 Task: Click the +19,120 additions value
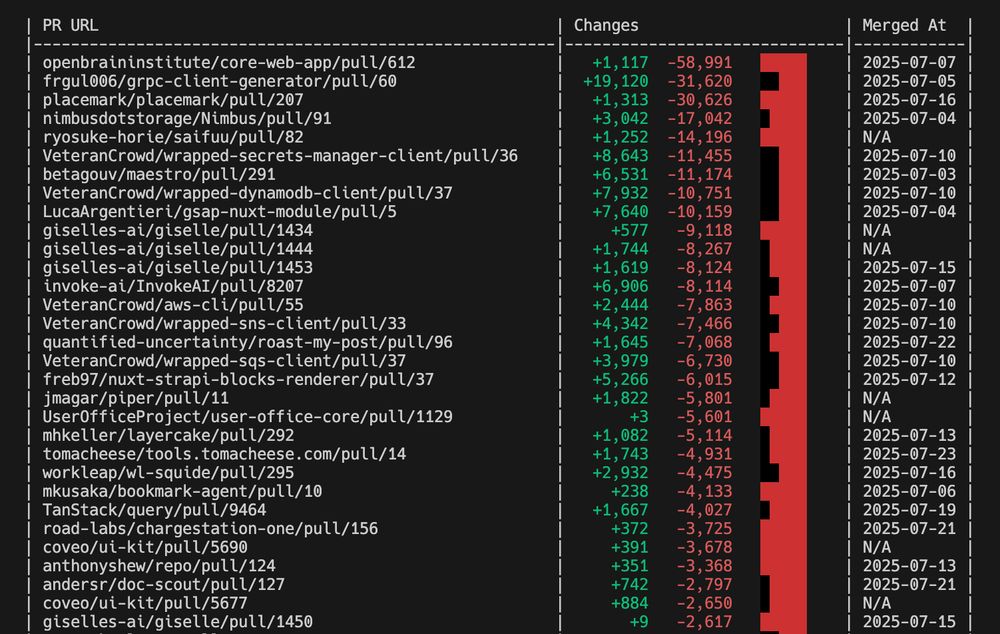615,81
